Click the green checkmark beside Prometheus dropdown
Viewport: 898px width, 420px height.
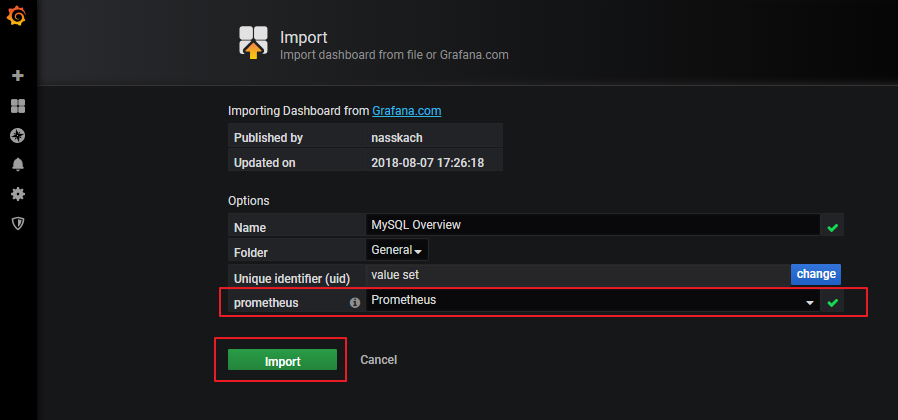pos(832,302)
